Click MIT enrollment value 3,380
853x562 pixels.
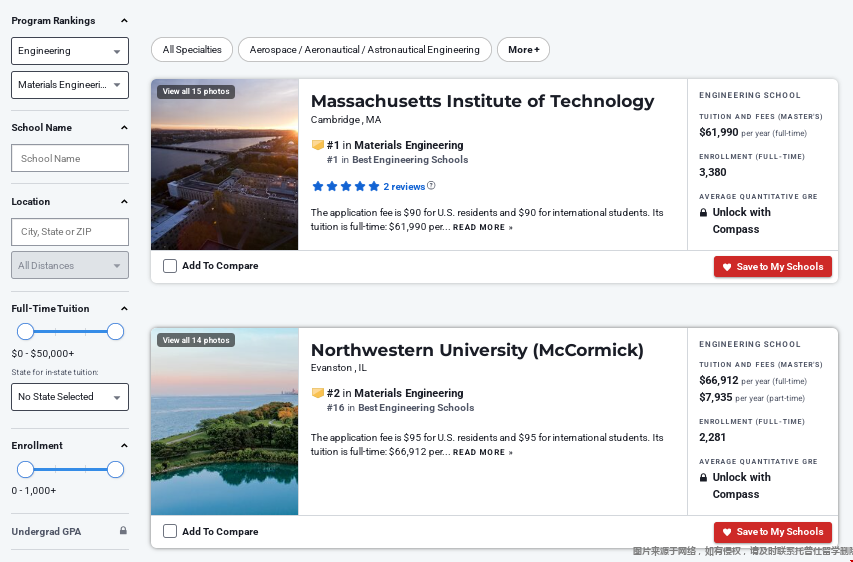713,172
